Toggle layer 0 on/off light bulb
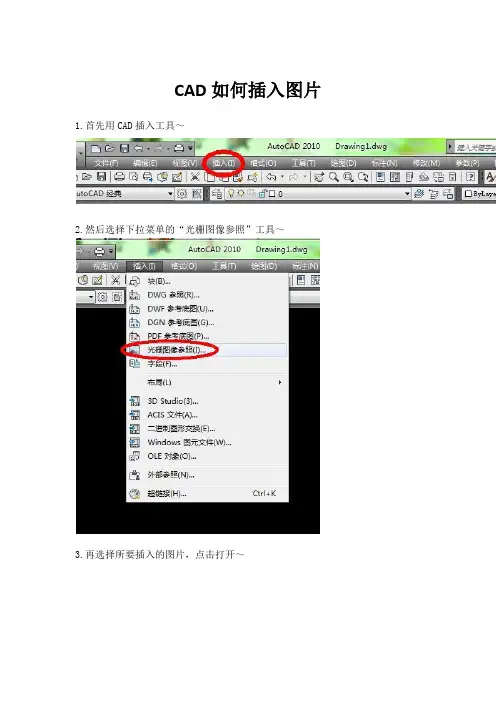Viewport: 496px width, 702px height. click(231, 193)
